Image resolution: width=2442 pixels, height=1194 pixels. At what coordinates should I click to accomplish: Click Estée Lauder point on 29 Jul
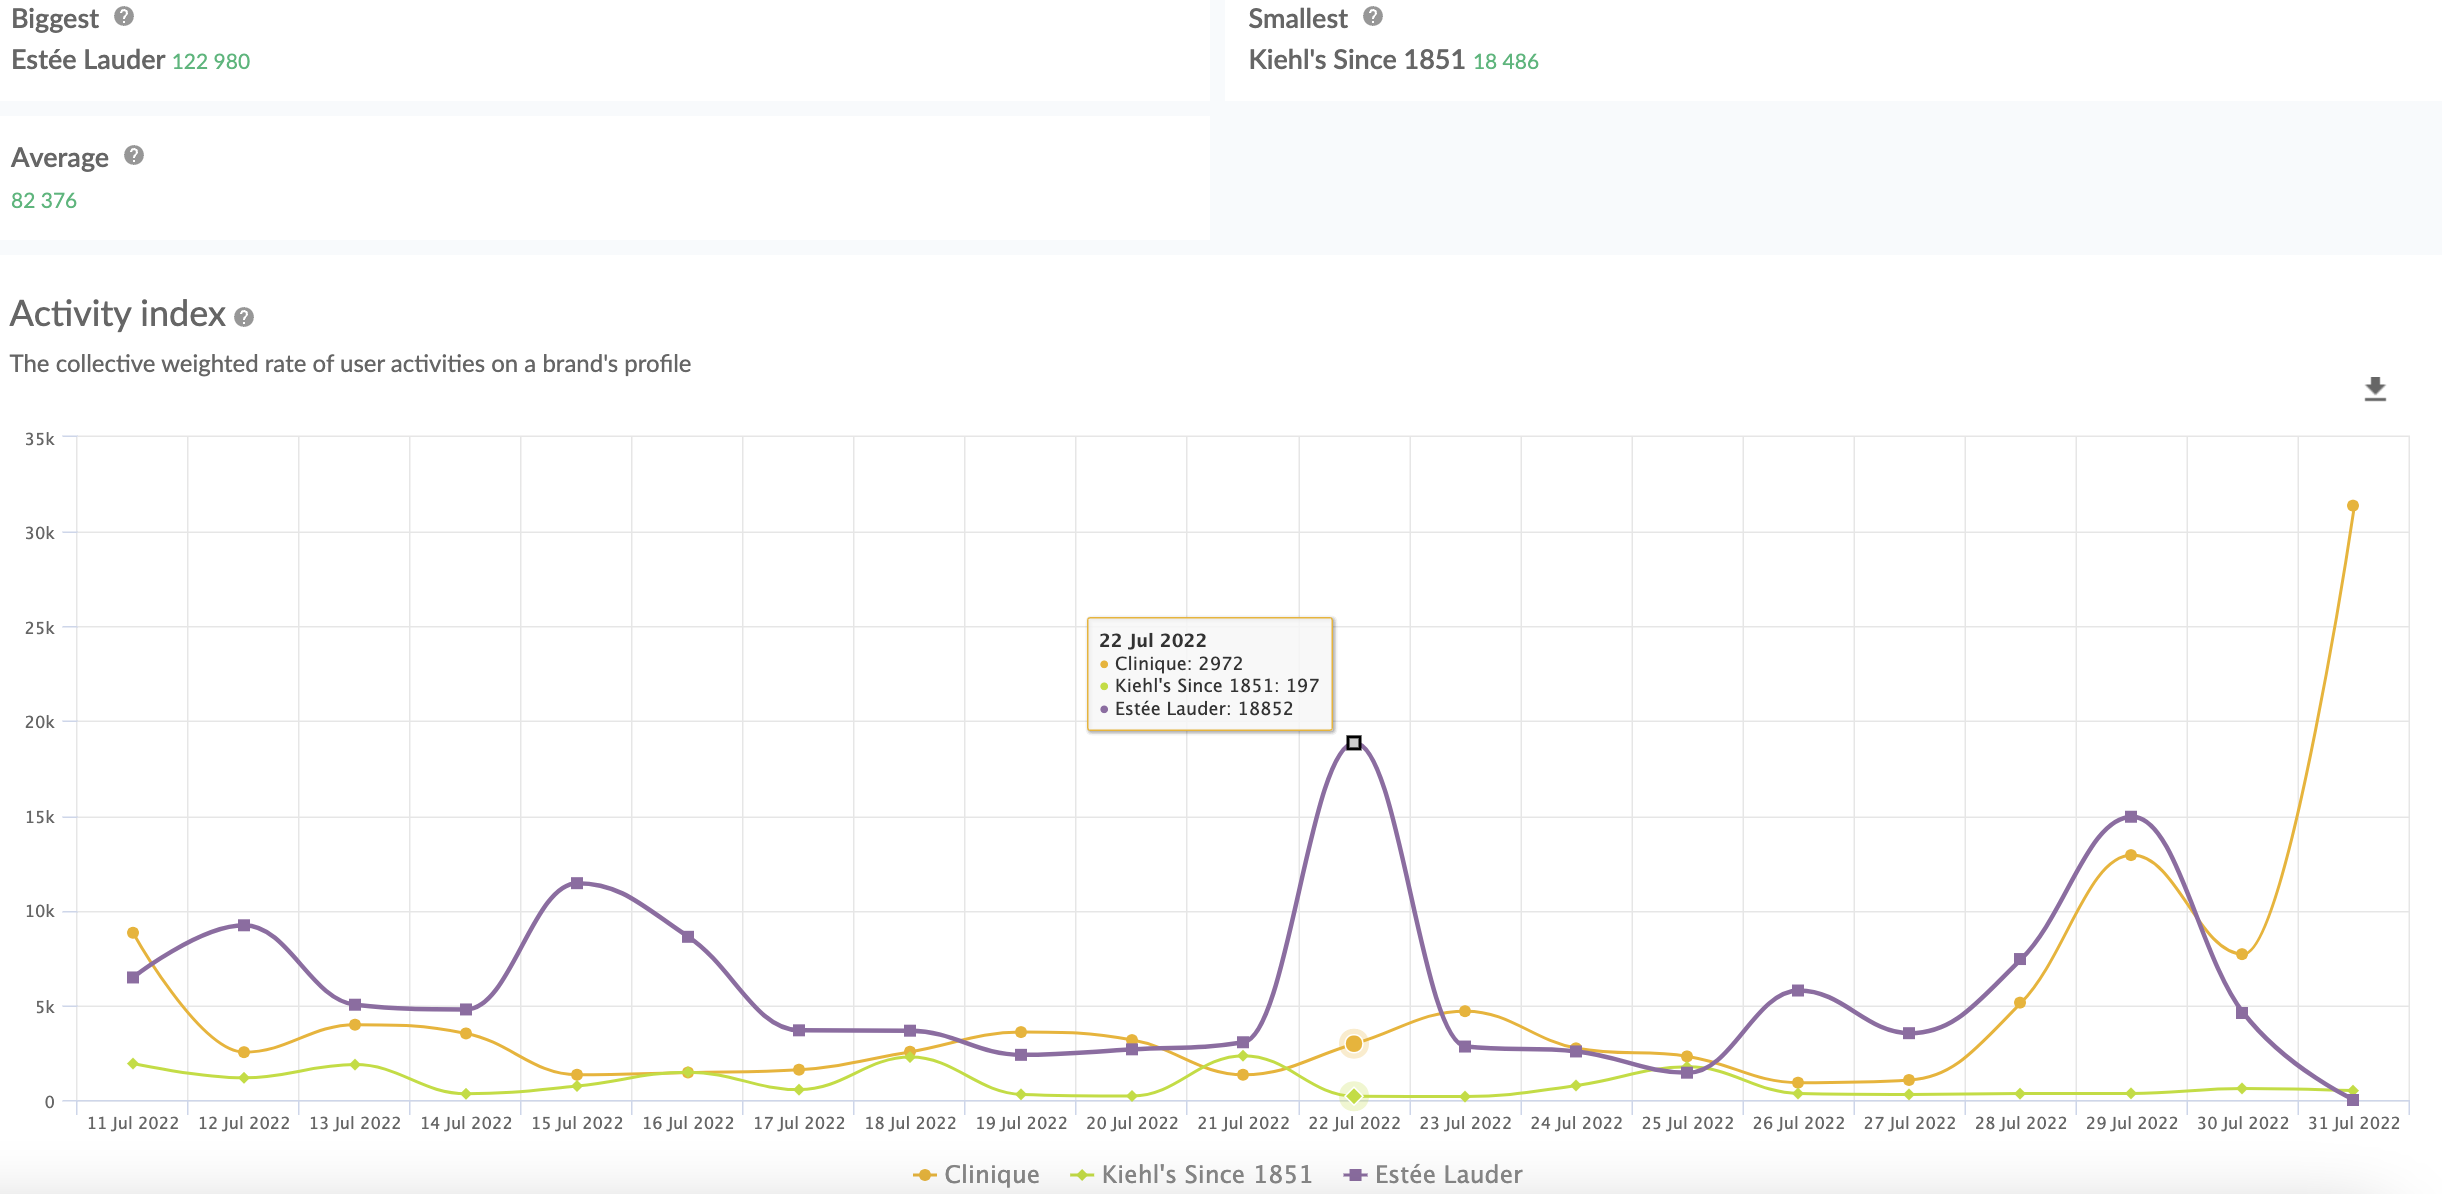point(2131,817)
